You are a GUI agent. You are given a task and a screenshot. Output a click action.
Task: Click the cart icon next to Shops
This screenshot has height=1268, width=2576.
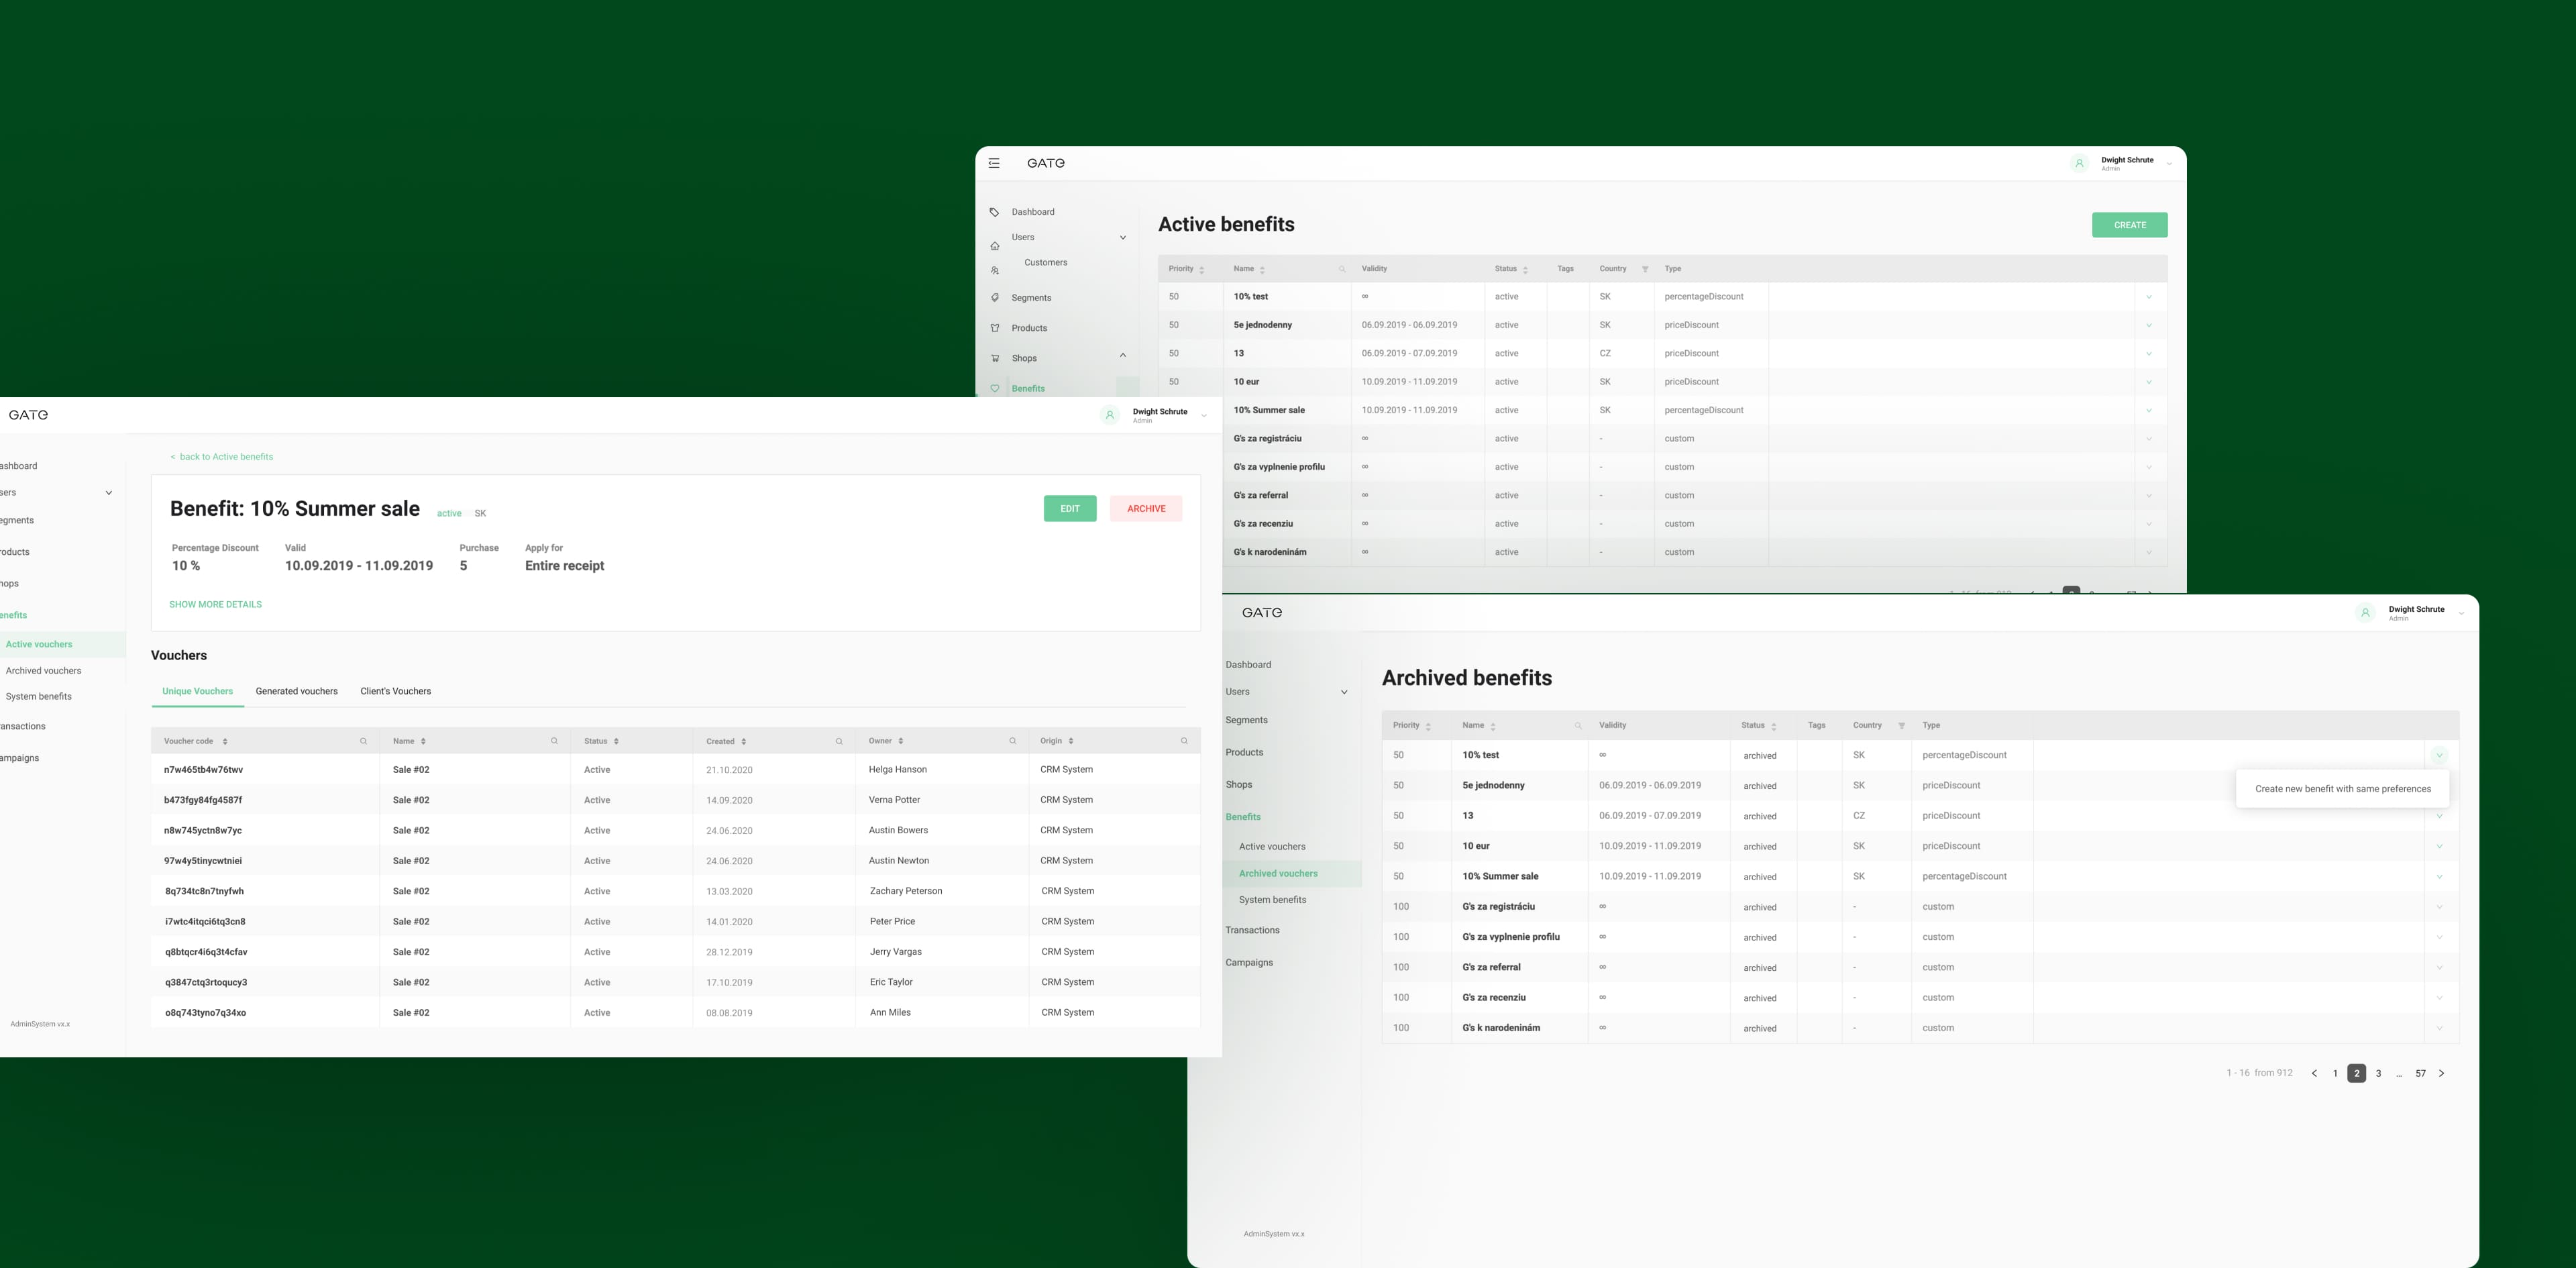(x=994, y=358)
